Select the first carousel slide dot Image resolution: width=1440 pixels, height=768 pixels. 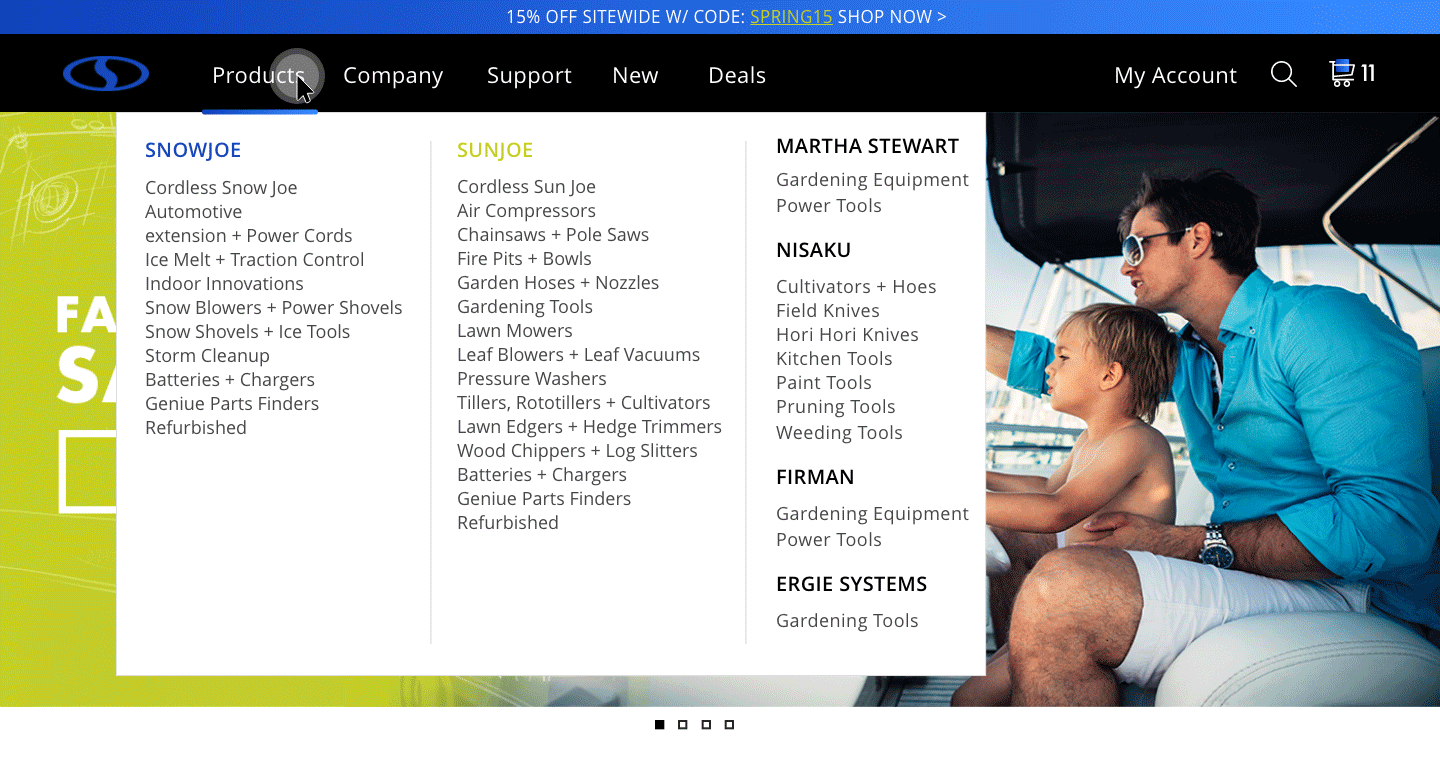coord(659,724)
